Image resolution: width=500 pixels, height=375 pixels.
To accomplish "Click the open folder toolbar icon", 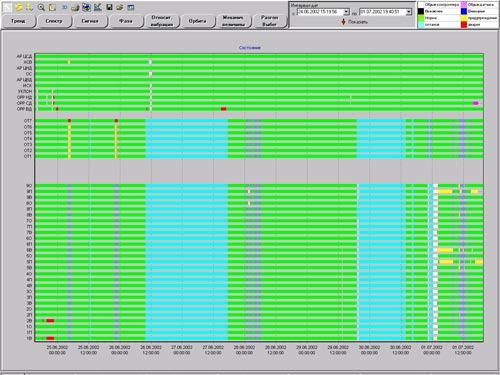I will (x=120, y=7).
